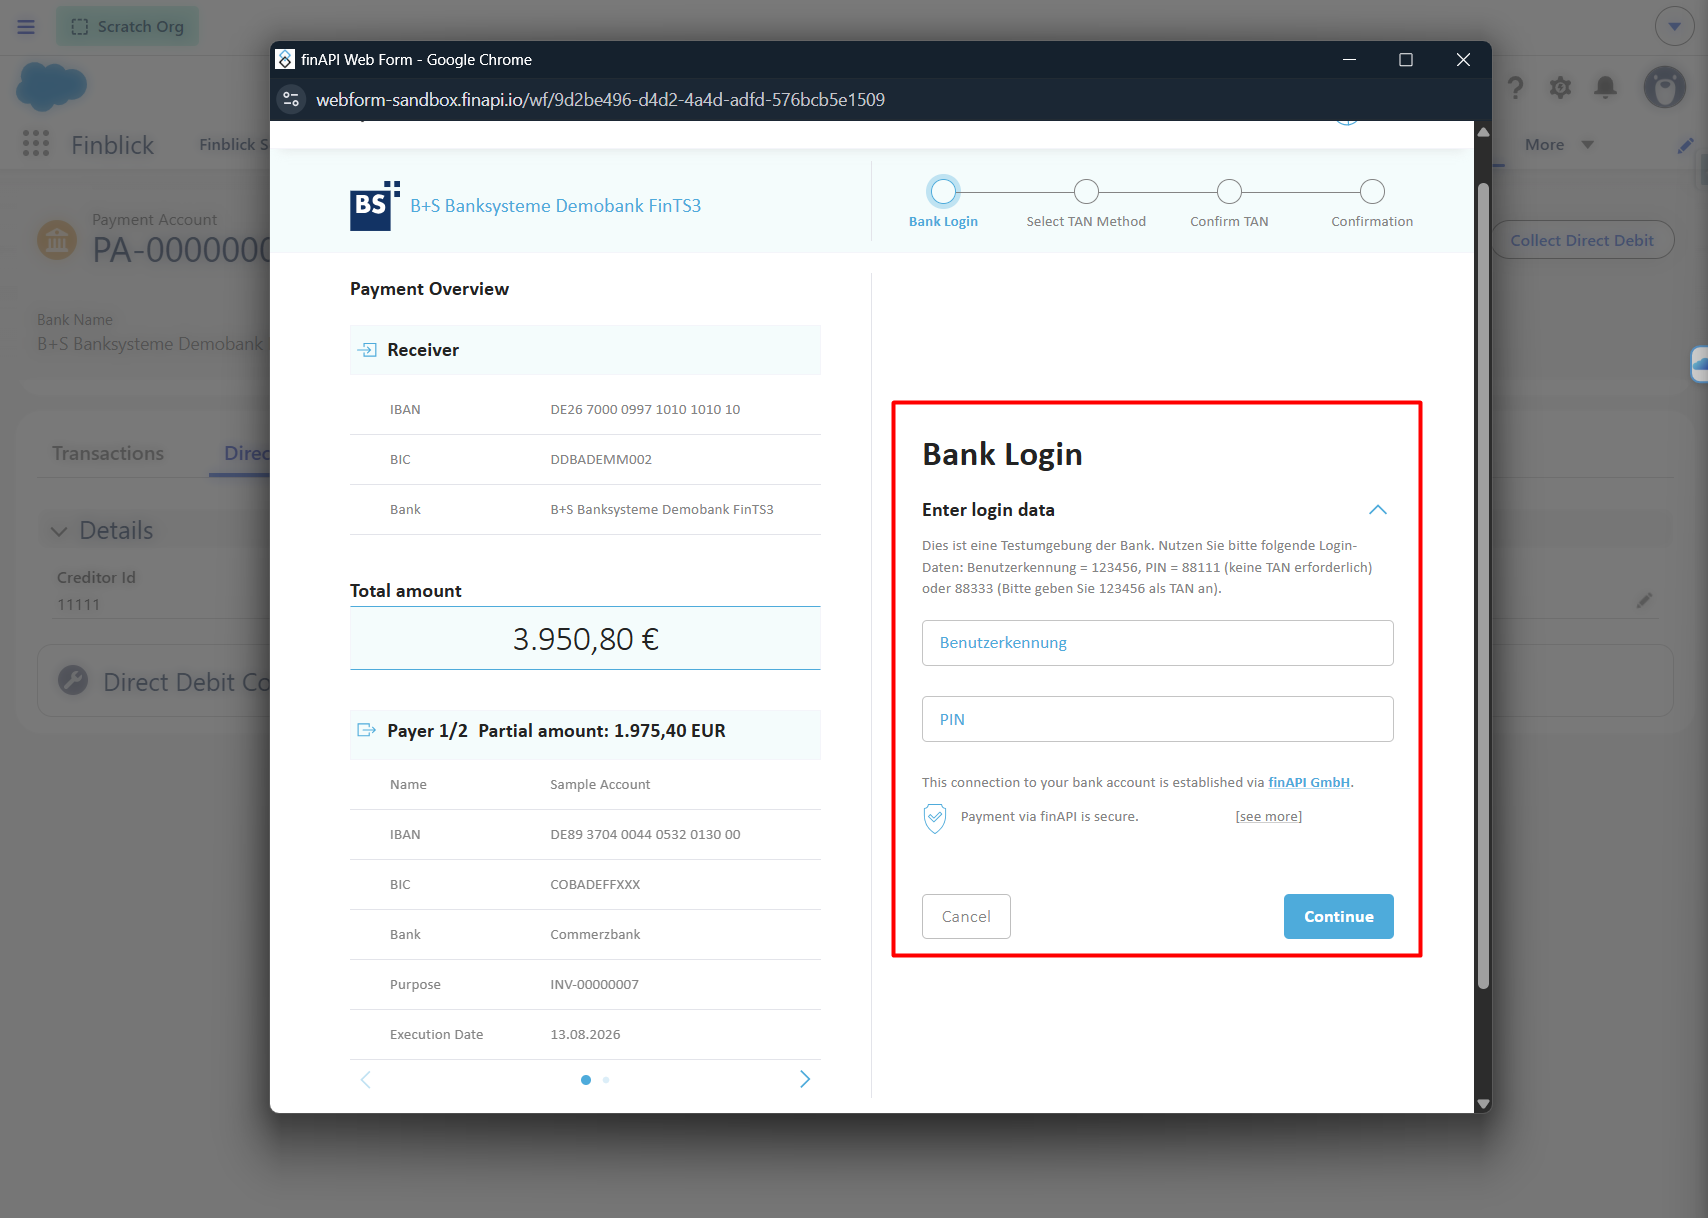Screen dimensions: 1708x1218
Task: Click the web form vertical scrollbar
Action: pyautogui.click(x=1483, y=586)
